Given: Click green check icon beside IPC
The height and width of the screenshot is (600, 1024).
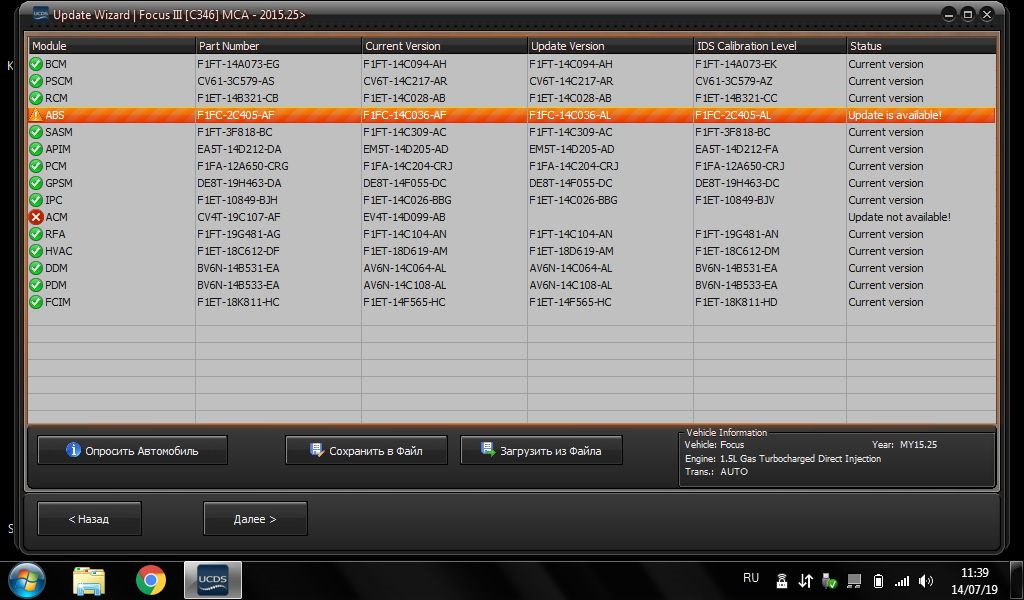Looking at the screenshot, I should 36,200.
